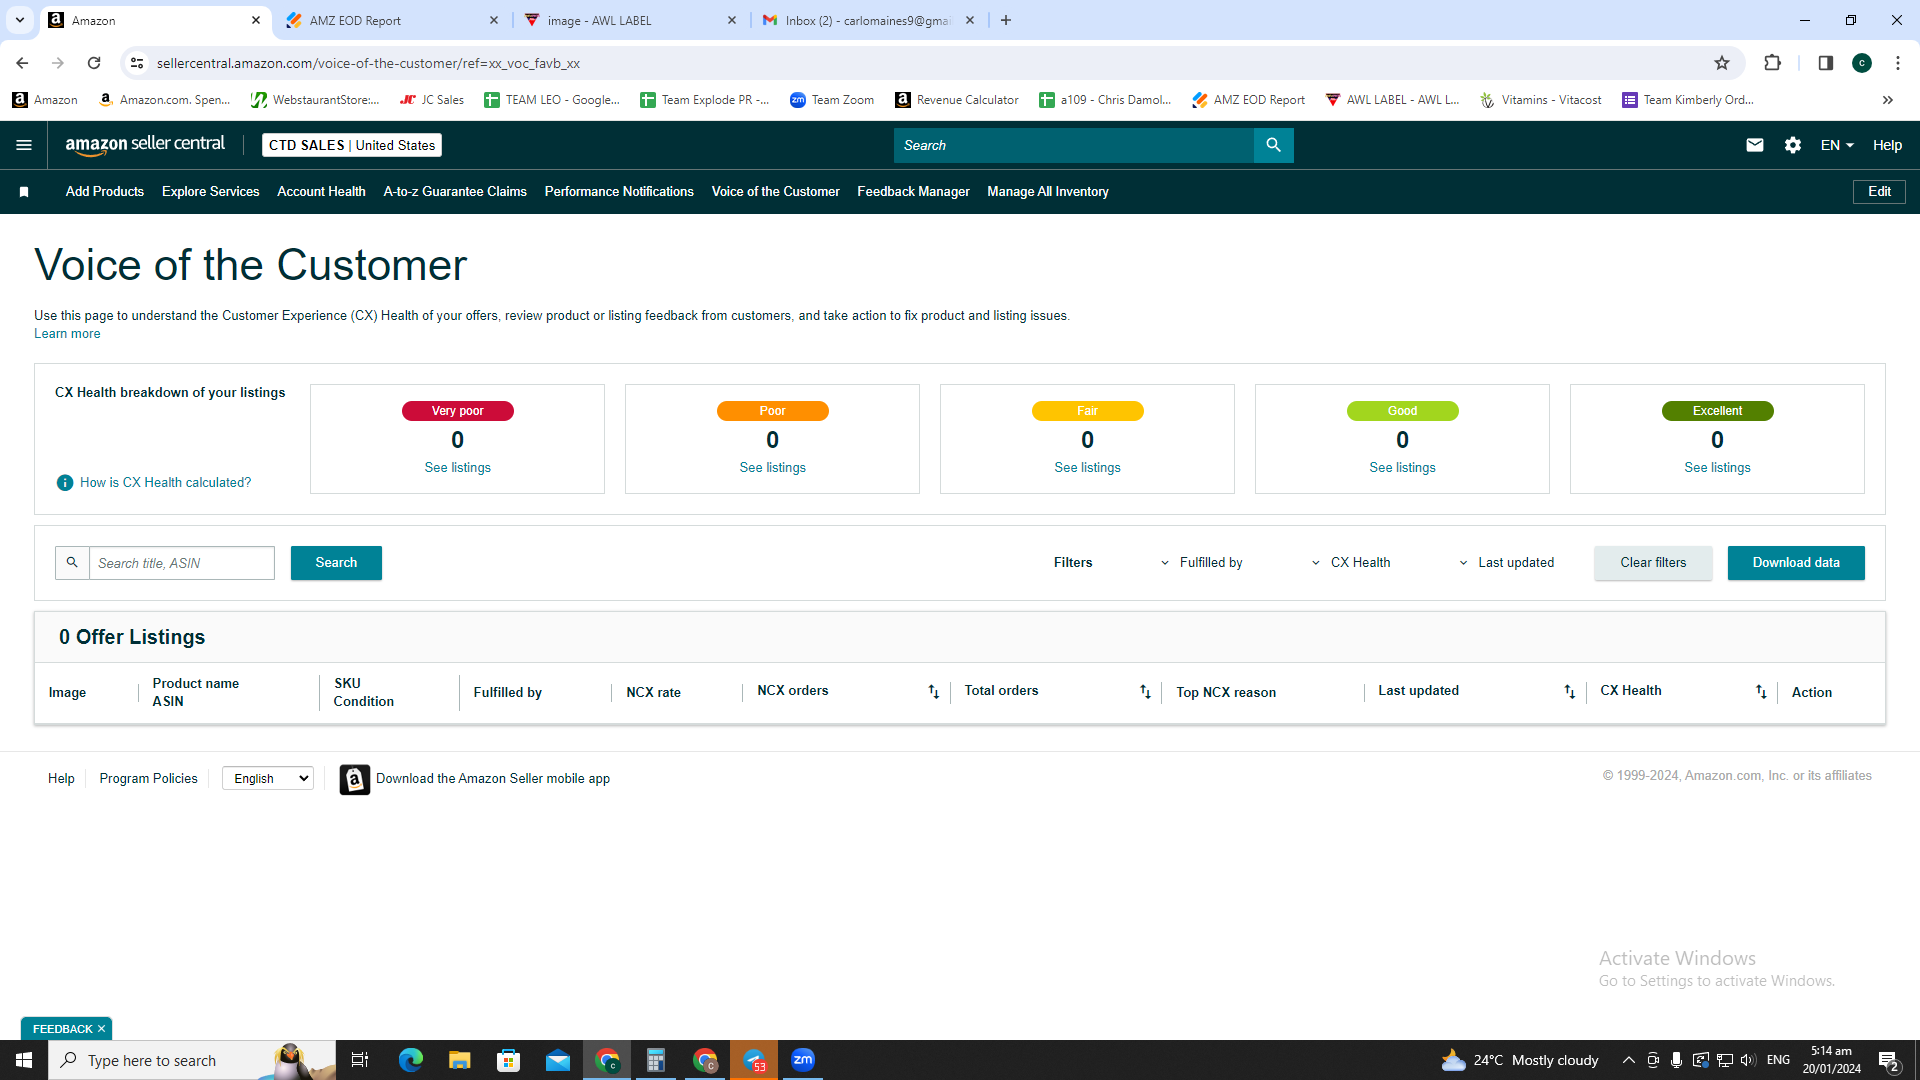The height and width of the screenshot is (1080, 1920).
Task: Open the tab search dropdown arrow
Action: [19, 20]
